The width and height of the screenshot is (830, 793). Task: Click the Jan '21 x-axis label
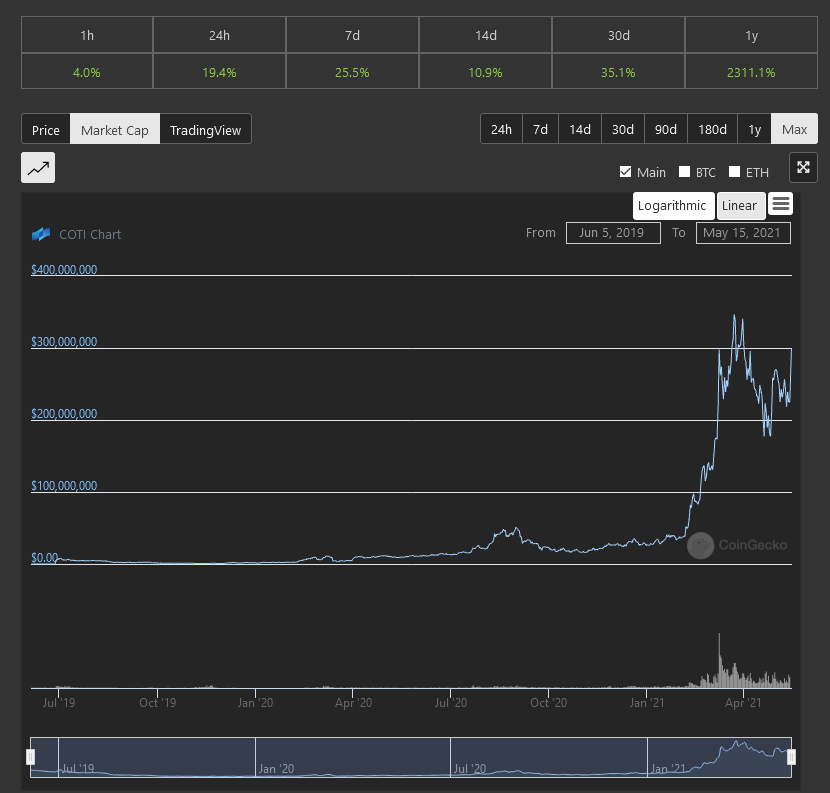[x=646, y=703]
